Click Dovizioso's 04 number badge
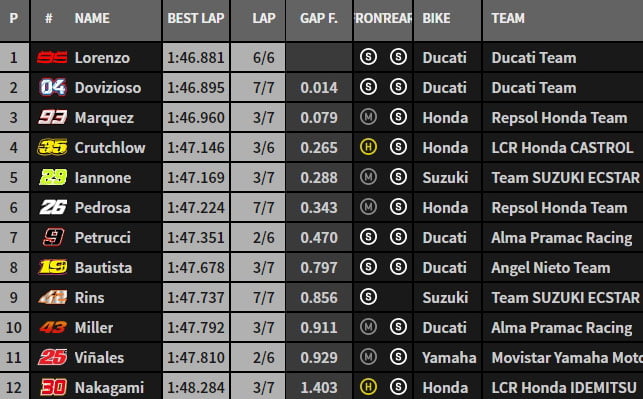Image resolution: width=643 pixels, height=399 pixels. tap(52, 87)
